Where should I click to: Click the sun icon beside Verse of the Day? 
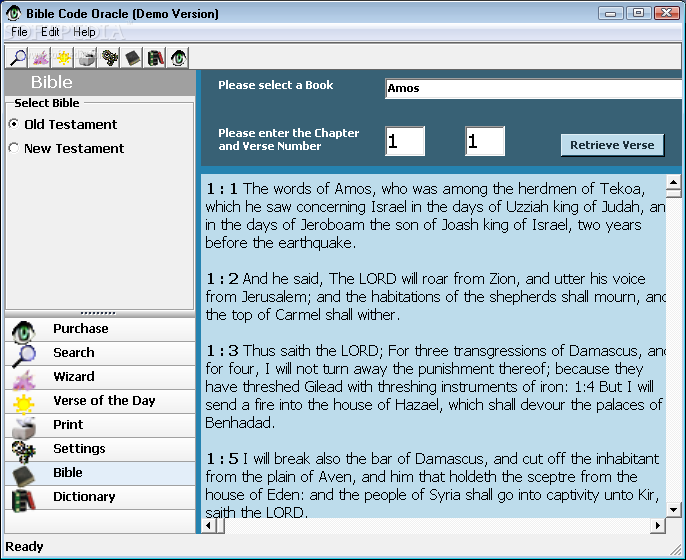click(x=23, y=403)
